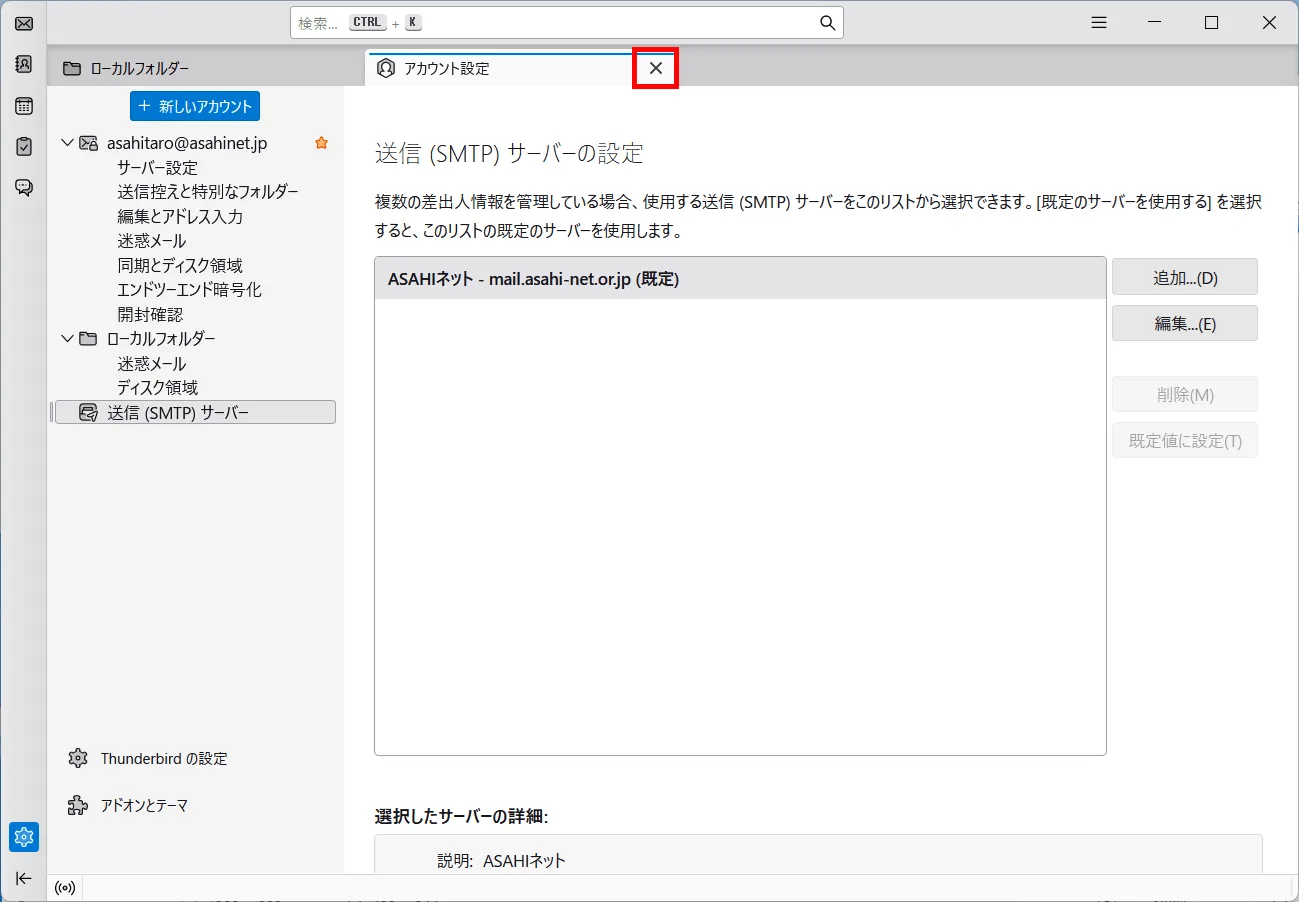Collapse the asahitaro@asahinet.jp account section
The image size is (1300, 902).
[x=66, y=142]
